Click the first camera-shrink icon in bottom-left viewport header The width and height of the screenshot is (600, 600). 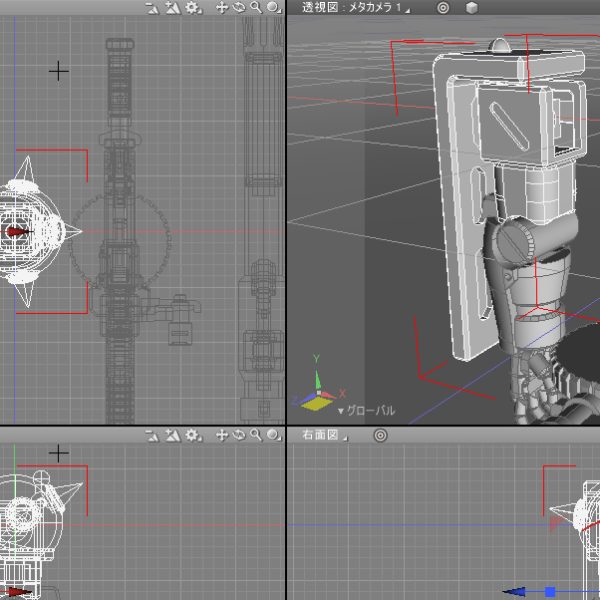tap(153, 436)
